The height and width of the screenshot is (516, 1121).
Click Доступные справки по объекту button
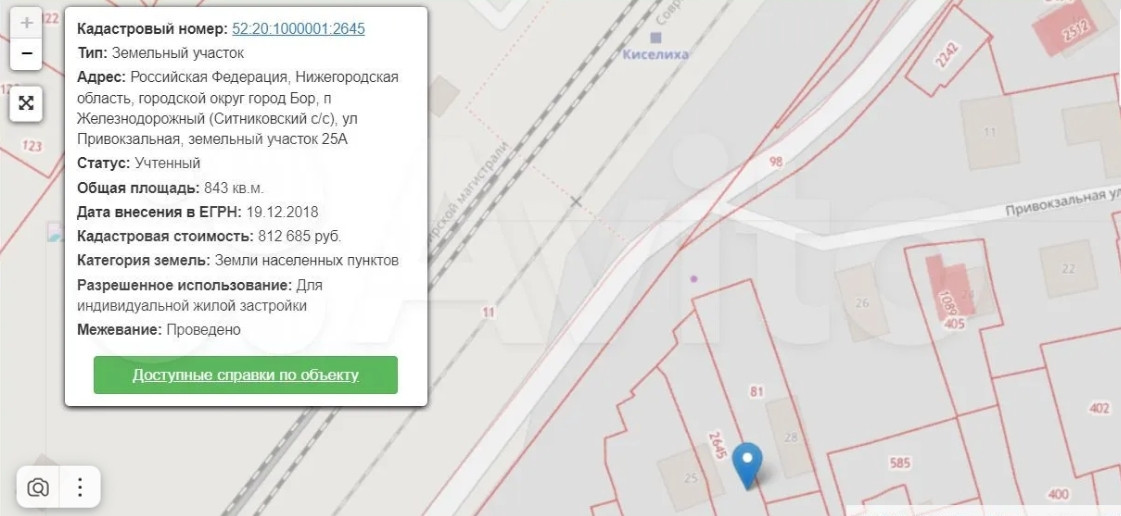245,375
